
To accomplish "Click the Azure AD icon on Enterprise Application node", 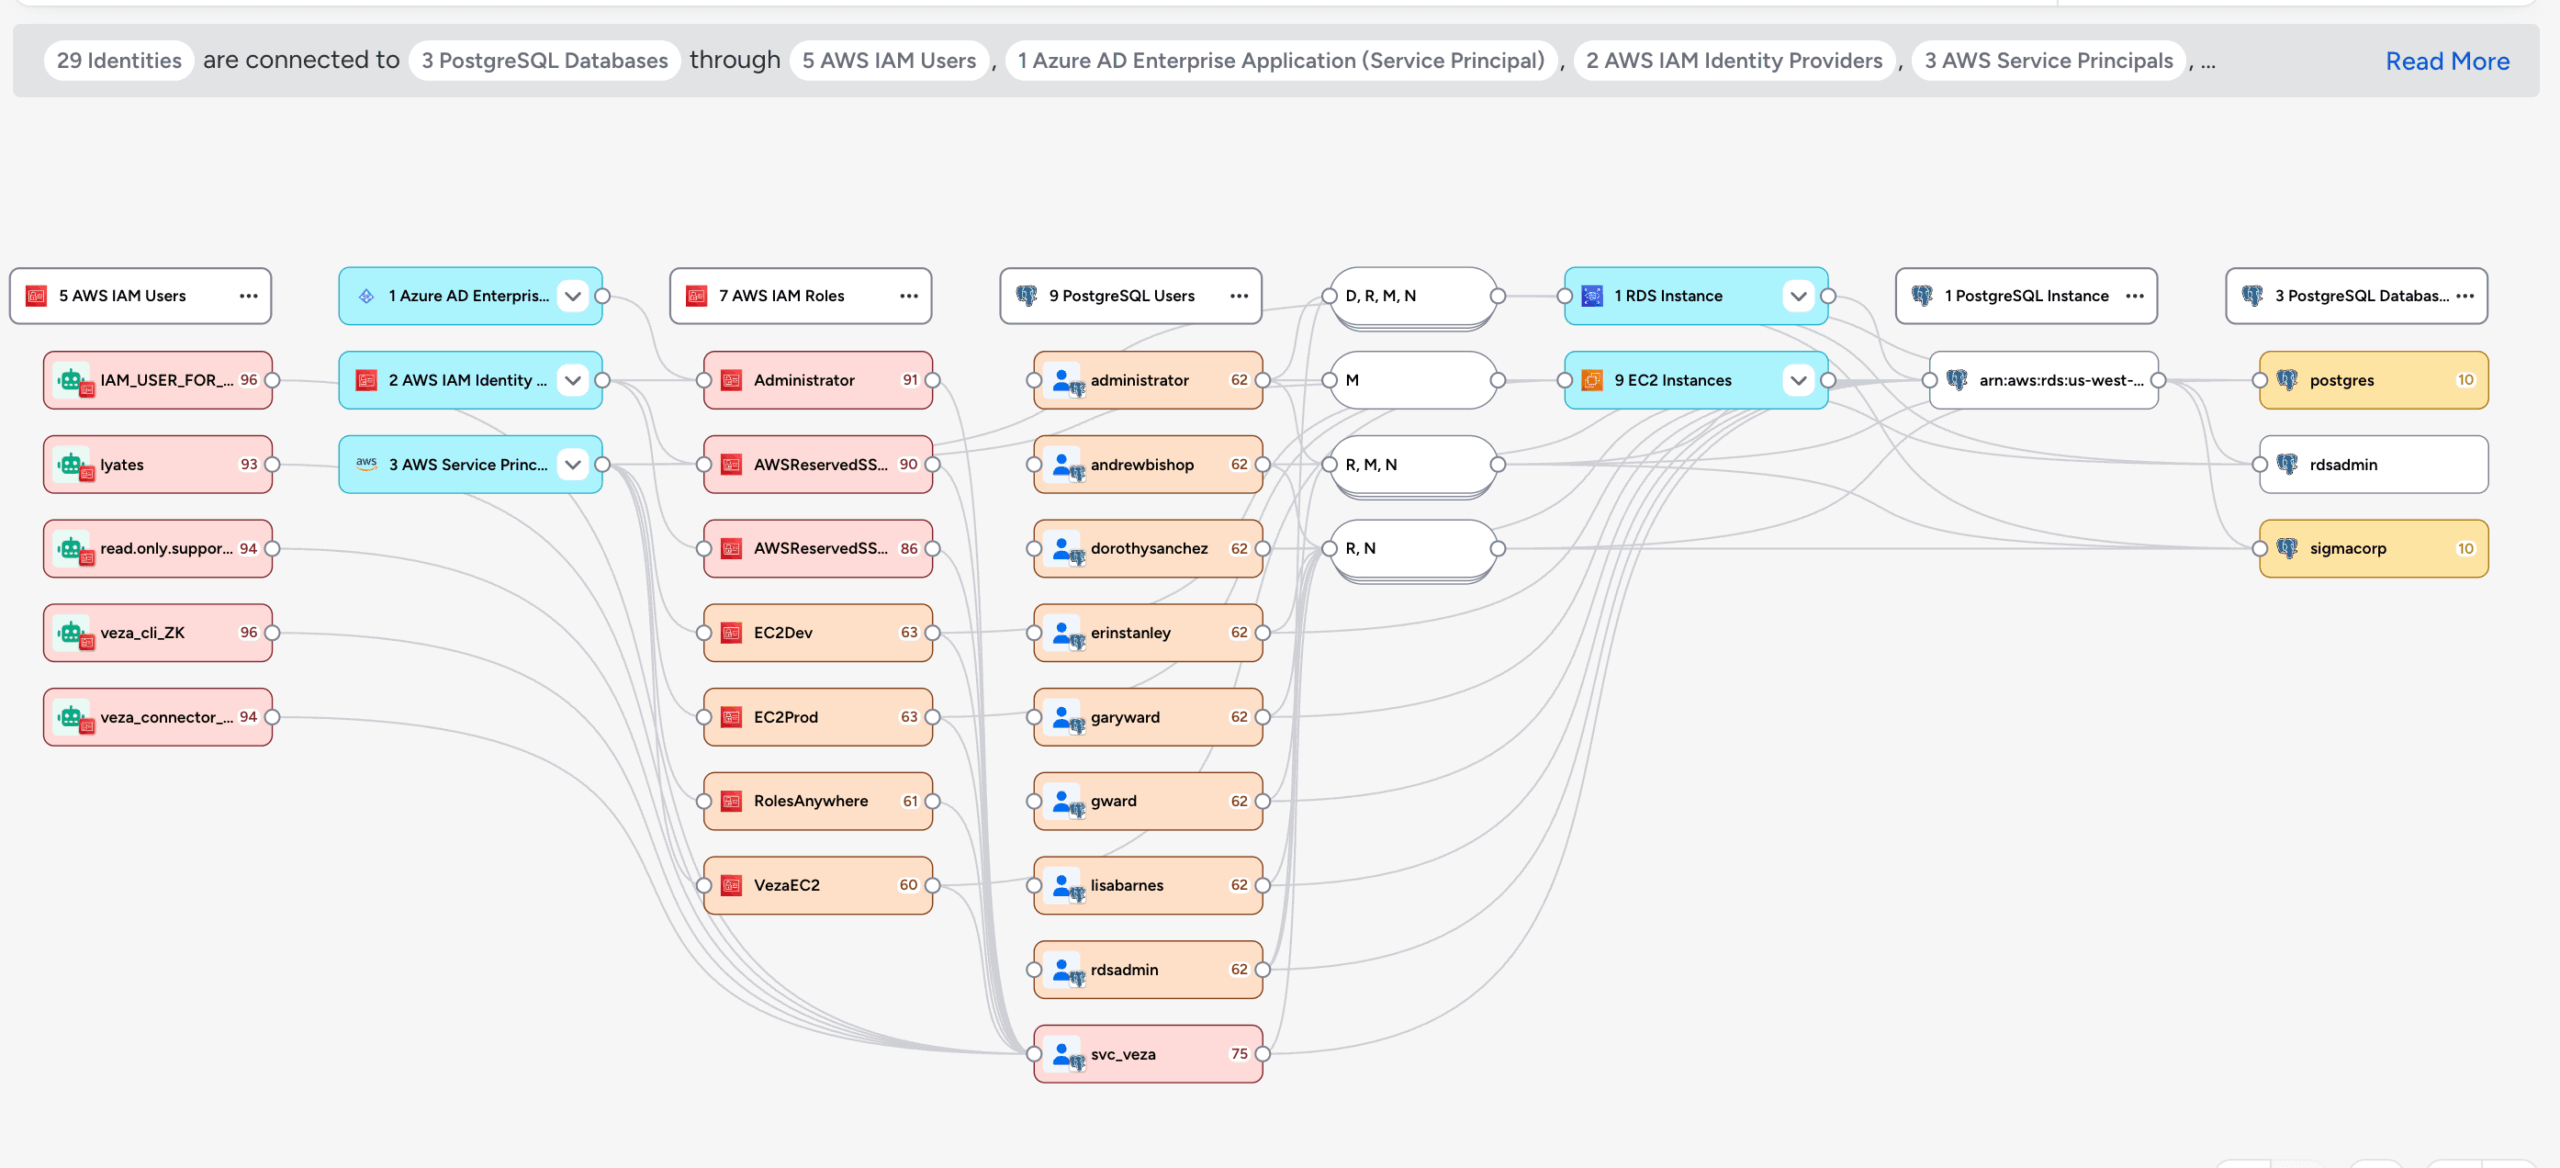I will pyautogui.click(x=367, y=296).
